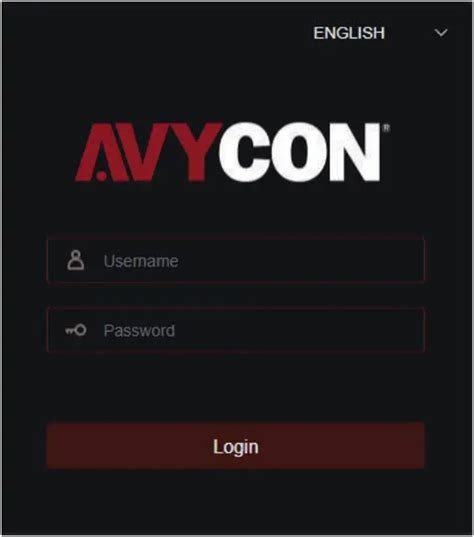The height and width of the screenshot is (537, 474).
Task: Click the Password placeholder text
Action: 139,331
